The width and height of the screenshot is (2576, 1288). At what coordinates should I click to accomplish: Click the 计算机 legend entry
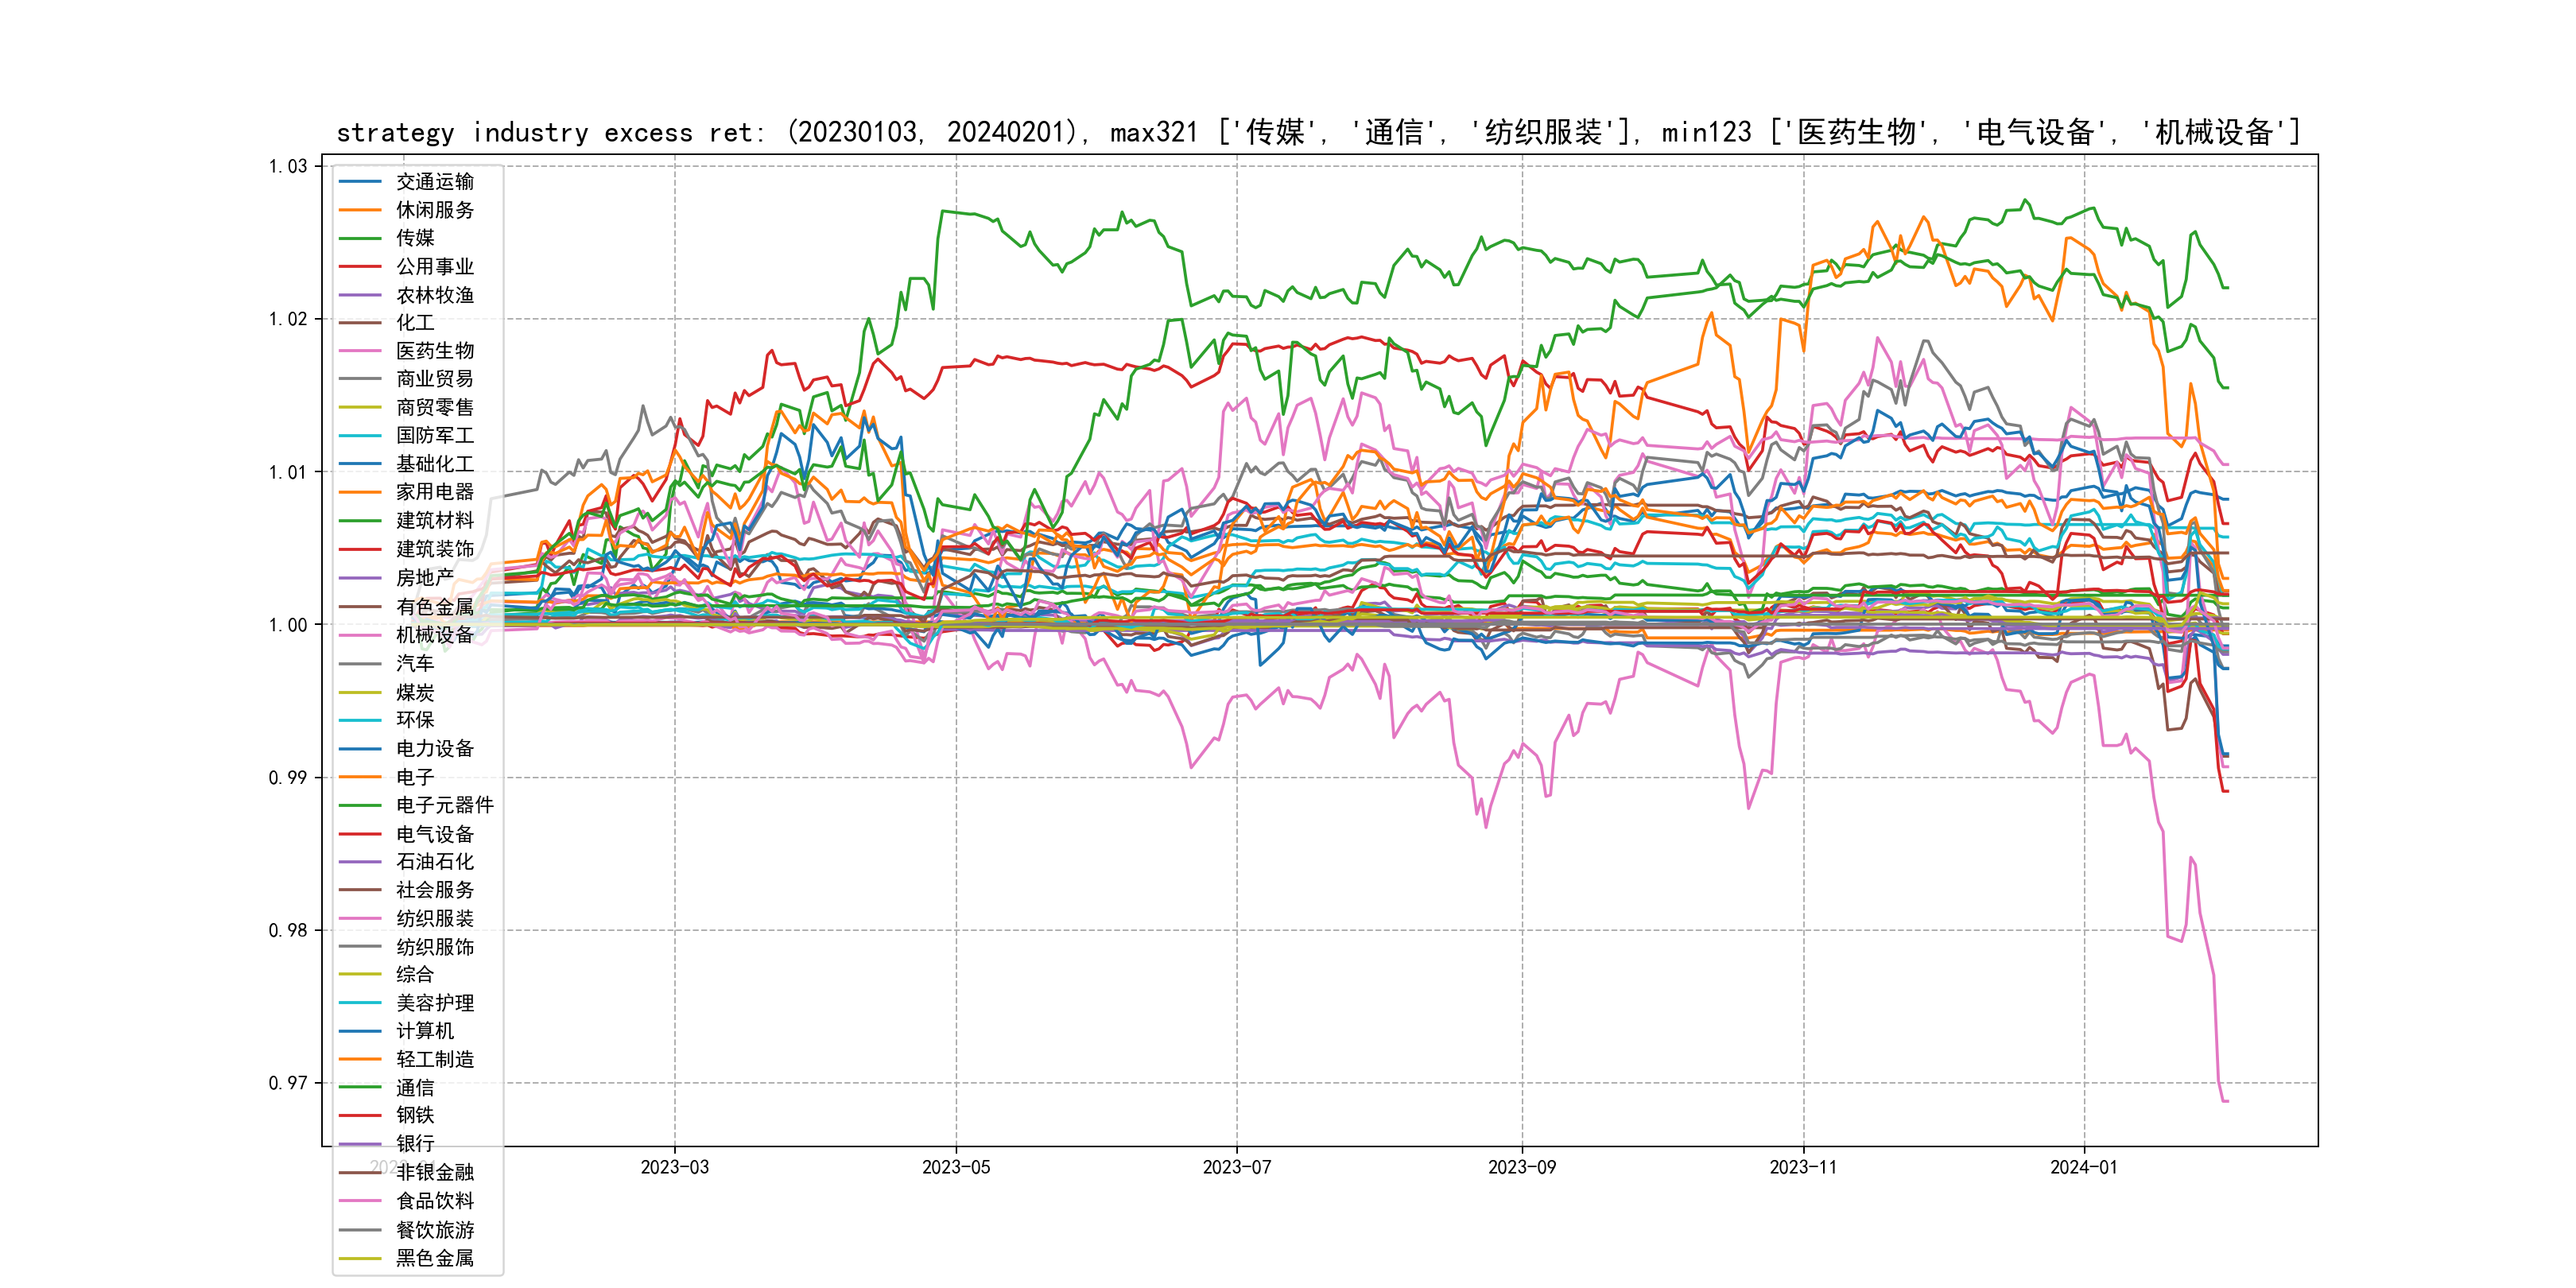pos(424,1031)
